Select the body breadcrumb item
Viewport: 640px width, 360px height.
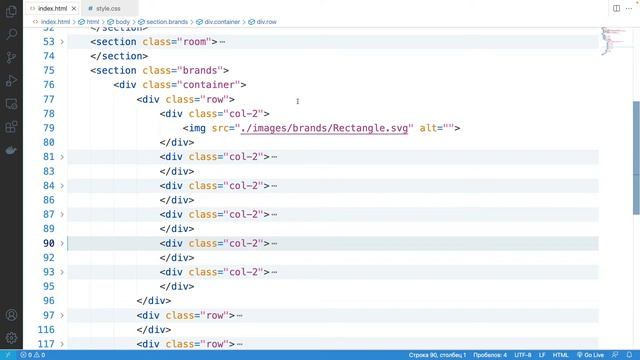point(122,22)
